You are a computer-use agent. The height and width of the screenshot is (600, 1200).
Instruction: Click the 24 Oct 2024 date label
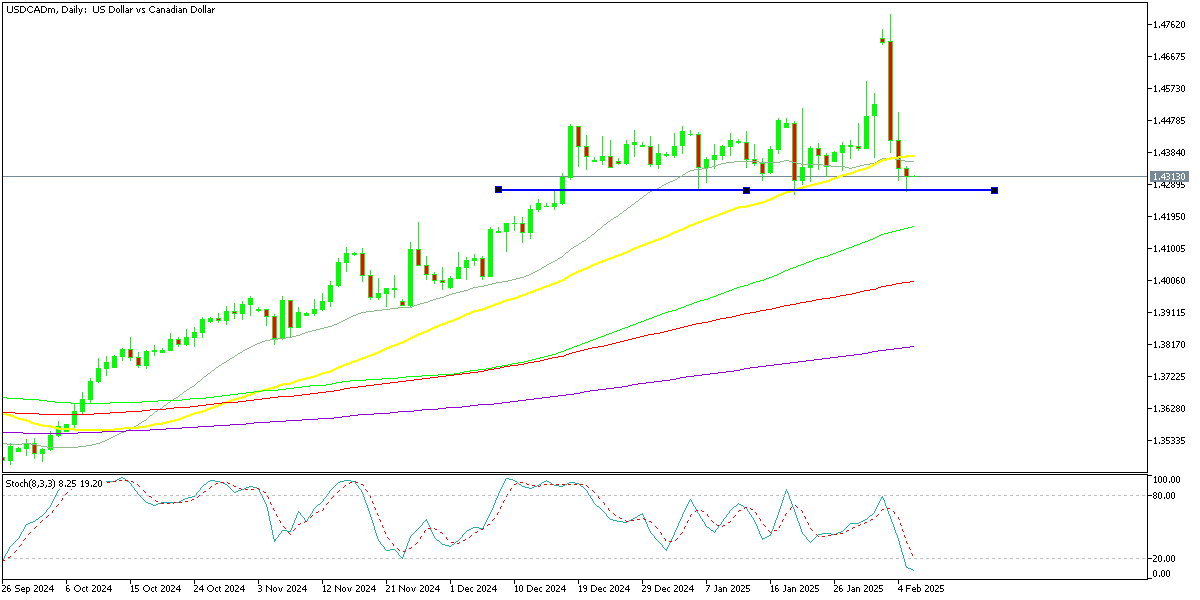(x=220, y=589)
